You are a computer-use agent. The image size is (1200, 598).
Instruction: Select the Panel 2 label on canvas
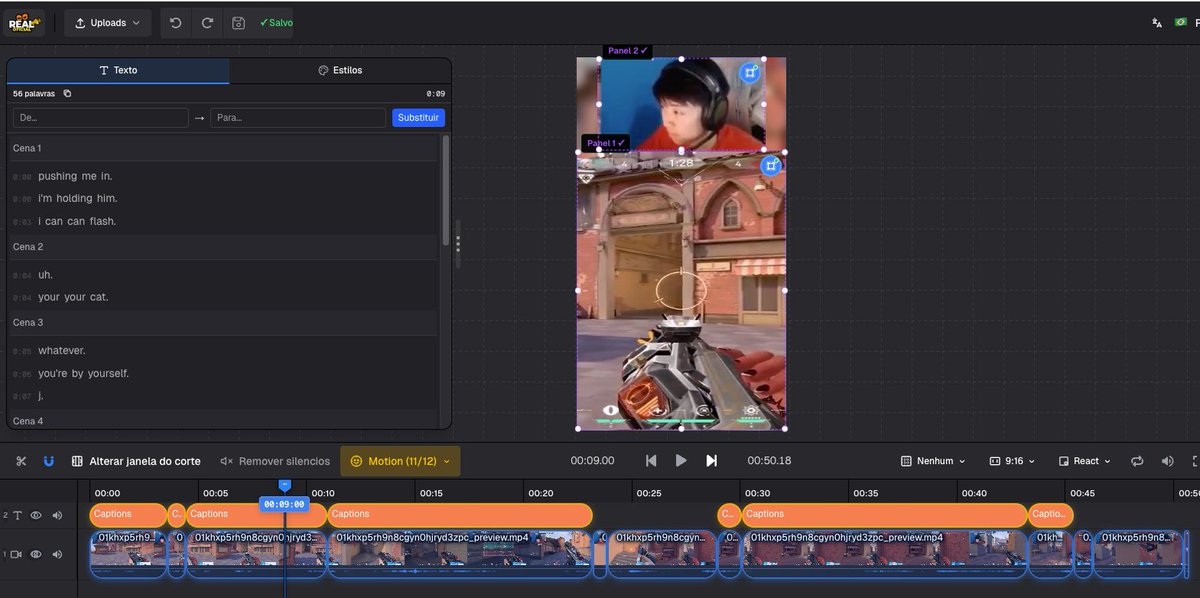pyautogui.click(x=628, y=50)
